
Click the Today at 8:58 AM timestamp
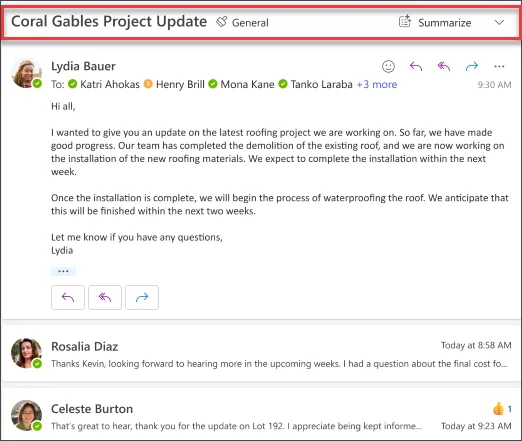476,345
